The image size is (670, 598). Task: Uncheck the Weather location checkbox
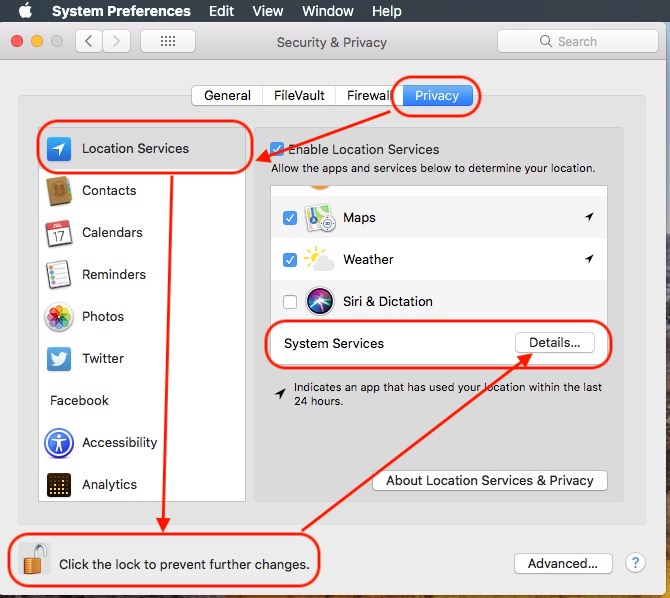pyautogui.click(x=290, y=259)
